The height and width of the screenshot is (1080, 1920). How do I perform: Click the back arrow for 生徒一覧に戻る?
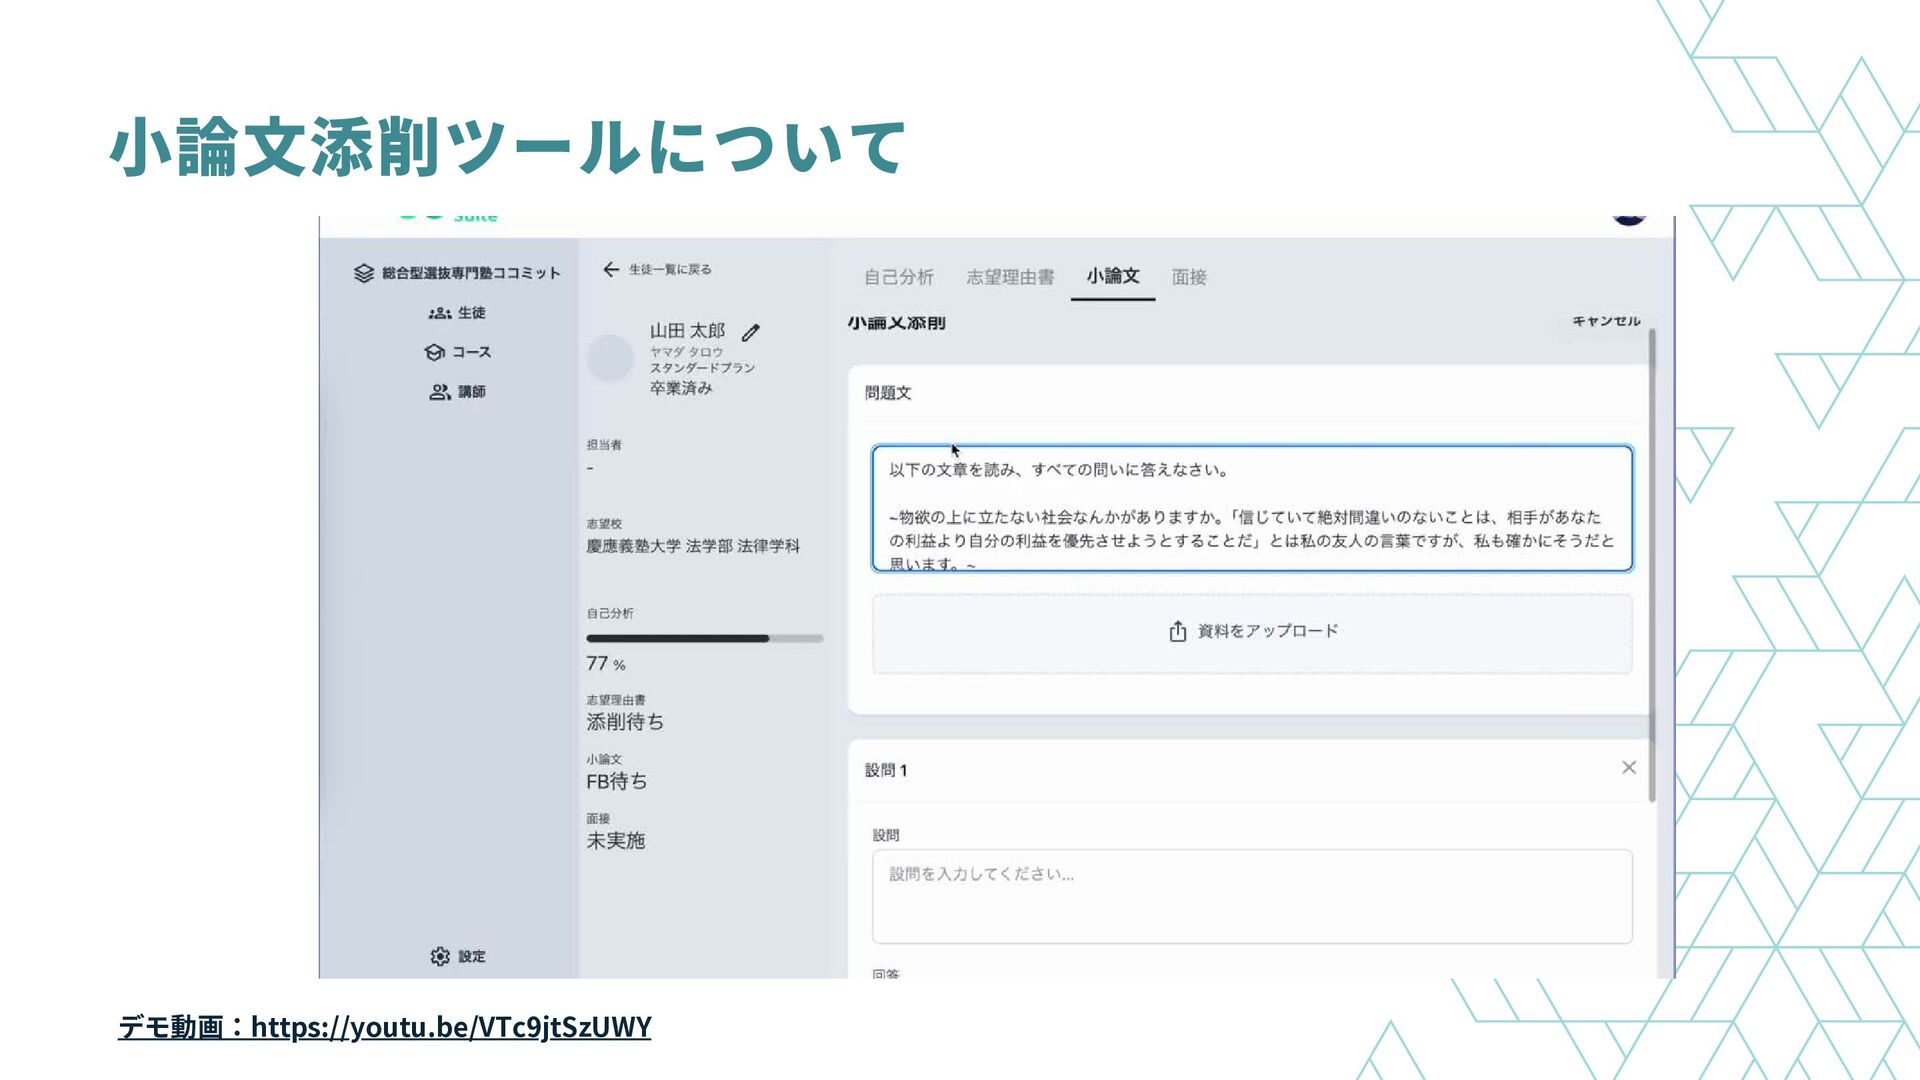(x=611, y=269)
